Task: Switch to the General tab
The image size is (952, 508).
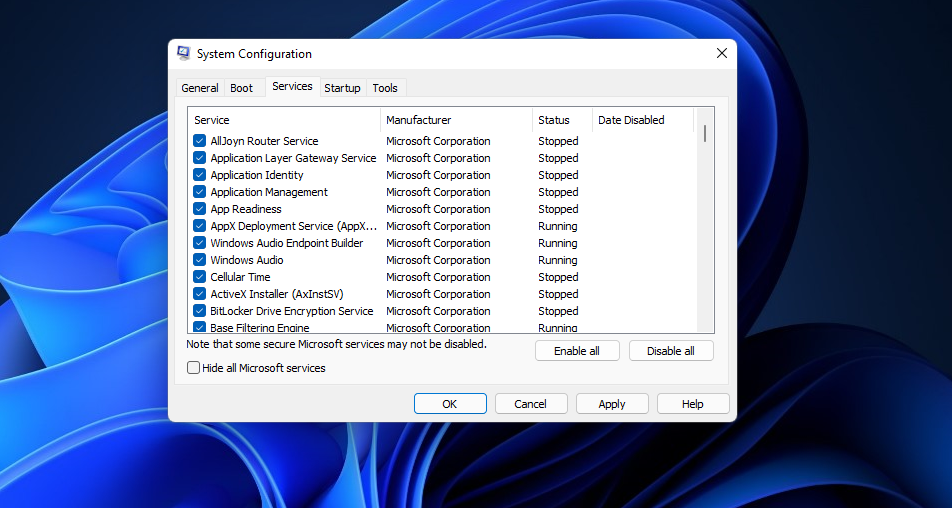Action: 200,88
